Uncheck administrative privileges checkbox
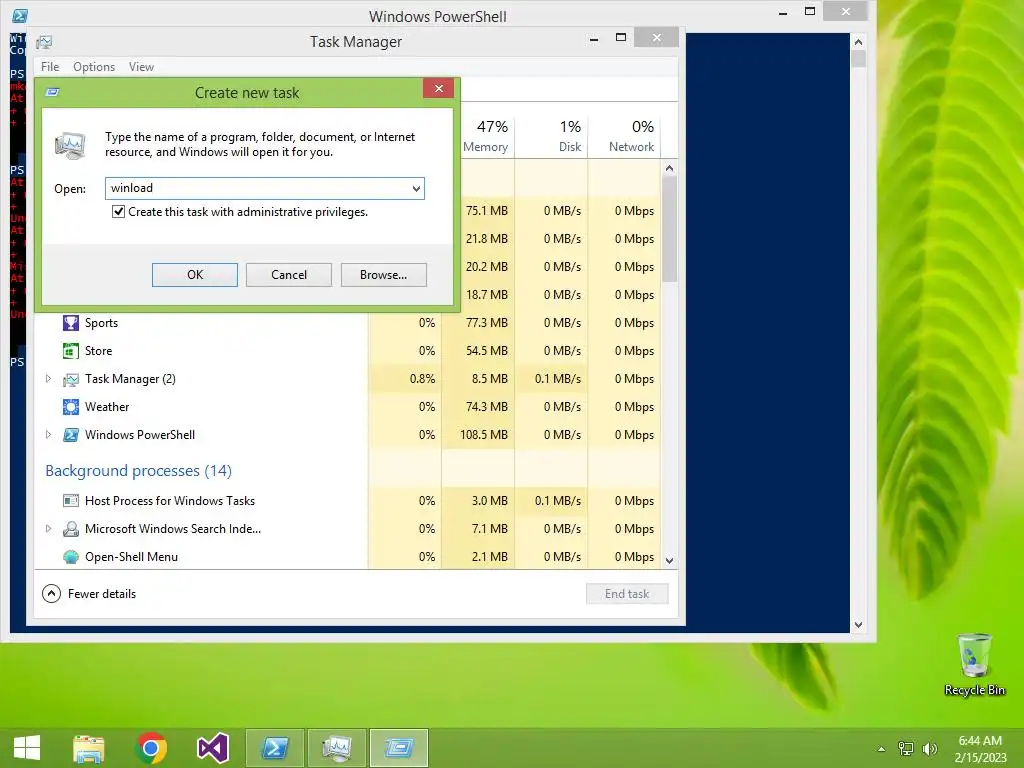The height and width of the screenshot is (768, 1024). [118, 212]
